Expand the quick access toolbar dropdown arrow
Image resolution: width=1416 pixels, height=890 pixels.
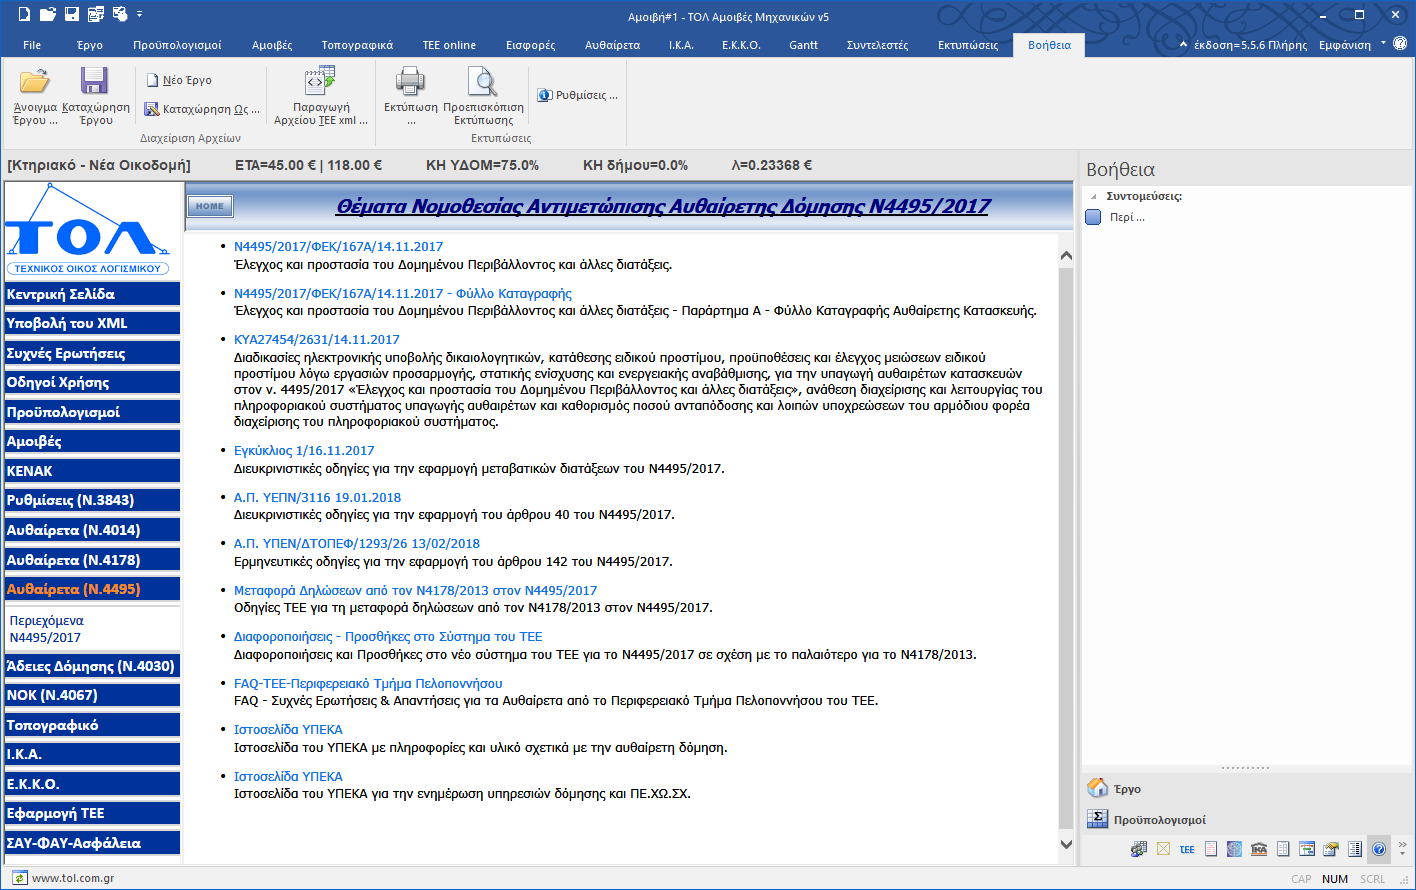140,15
